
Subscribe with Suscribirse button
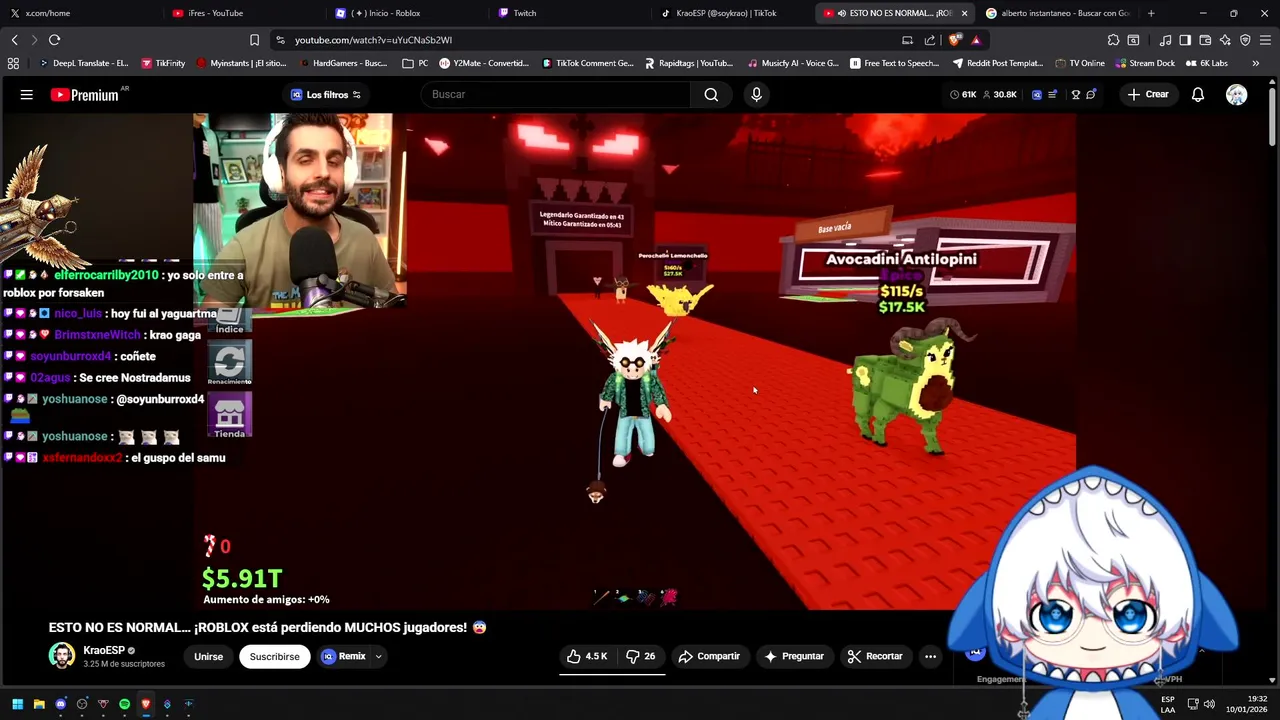point(274,656)
